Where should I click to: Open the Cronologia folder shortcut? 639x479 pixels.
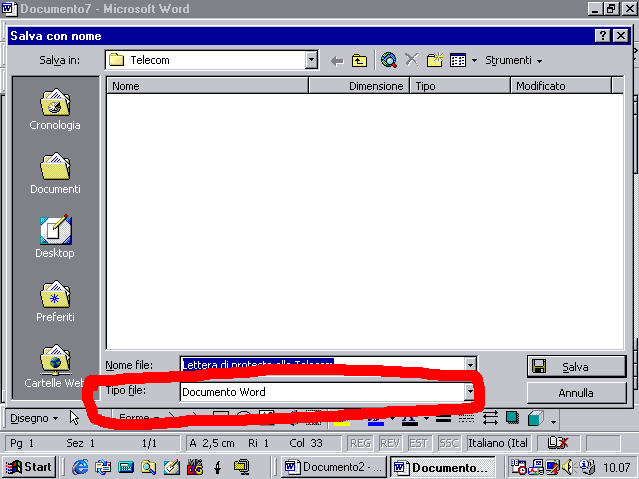pyautogui.click(x=55, y=109)
